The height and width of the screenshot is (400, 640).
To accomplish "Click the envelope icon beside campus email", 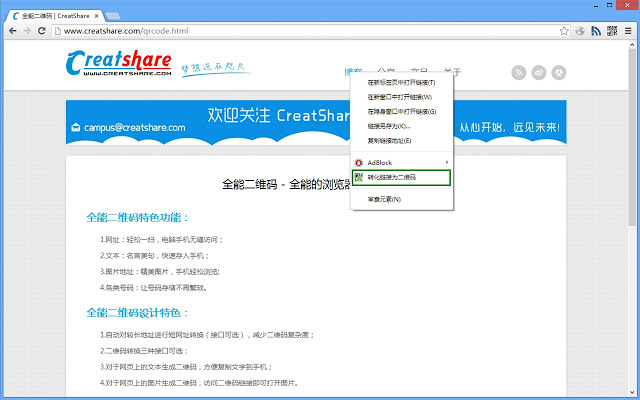I will (76, 127).
